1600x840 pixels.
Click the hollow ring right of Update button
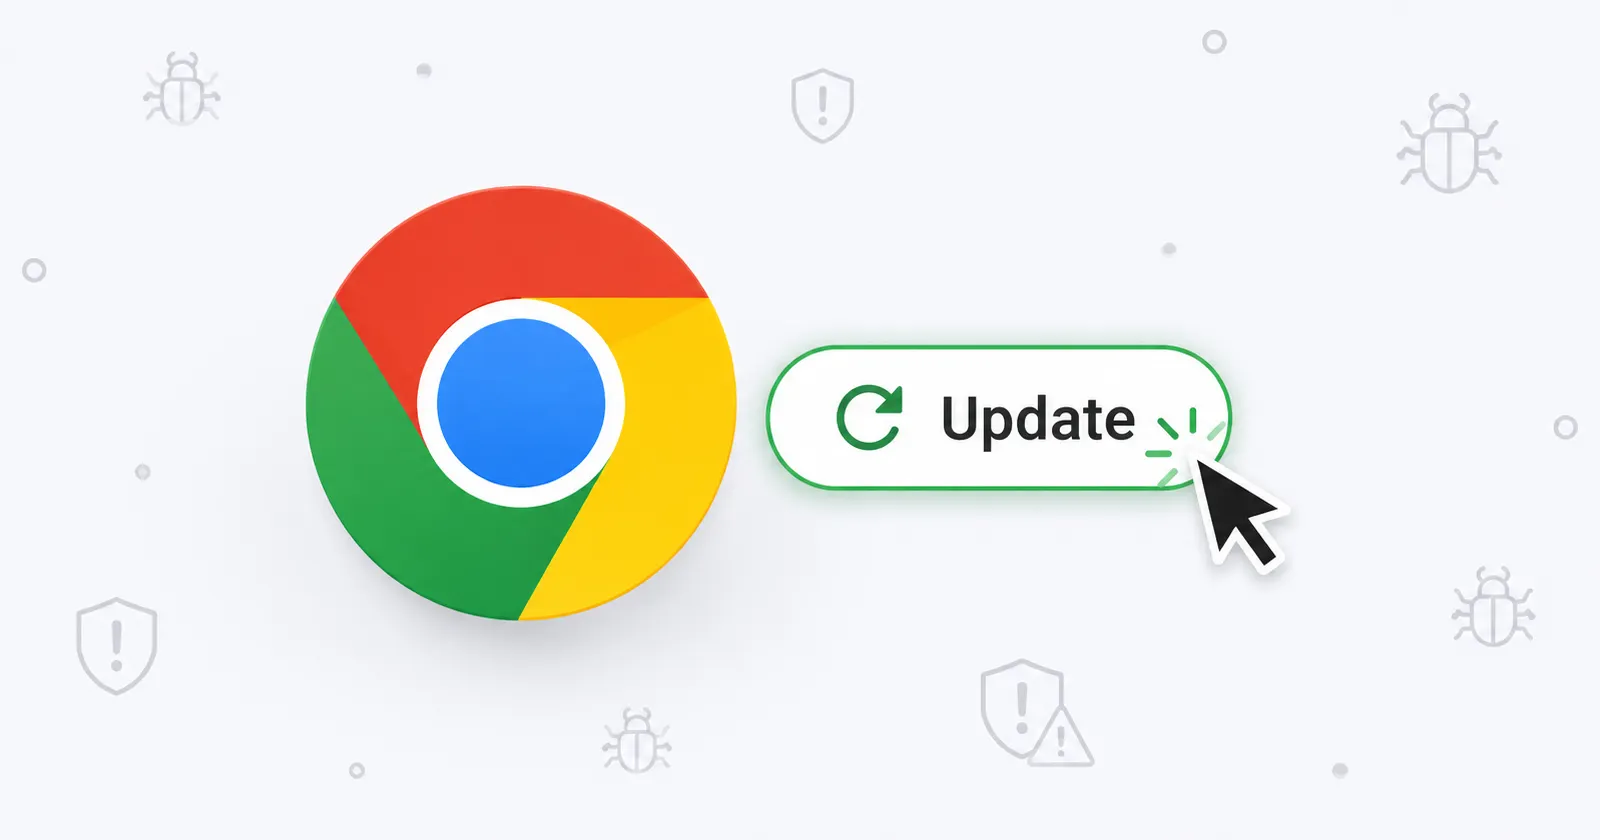point(1565,427)
